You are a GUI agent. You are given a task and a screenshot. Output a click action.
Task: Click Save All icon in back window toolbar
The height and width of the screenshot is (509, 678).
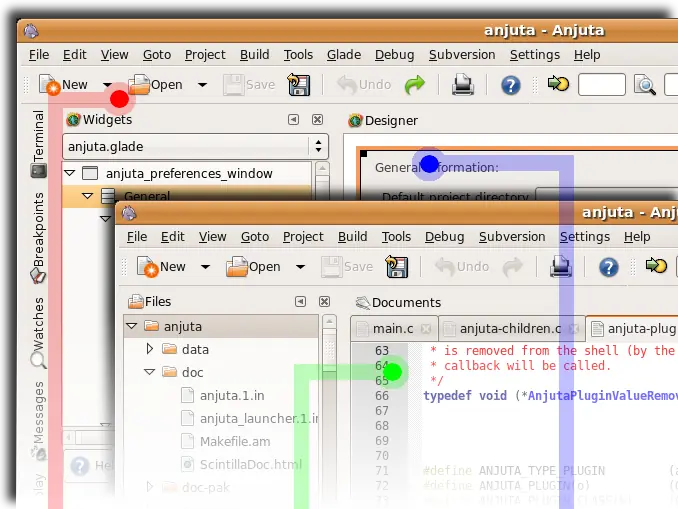pos(299,84)
